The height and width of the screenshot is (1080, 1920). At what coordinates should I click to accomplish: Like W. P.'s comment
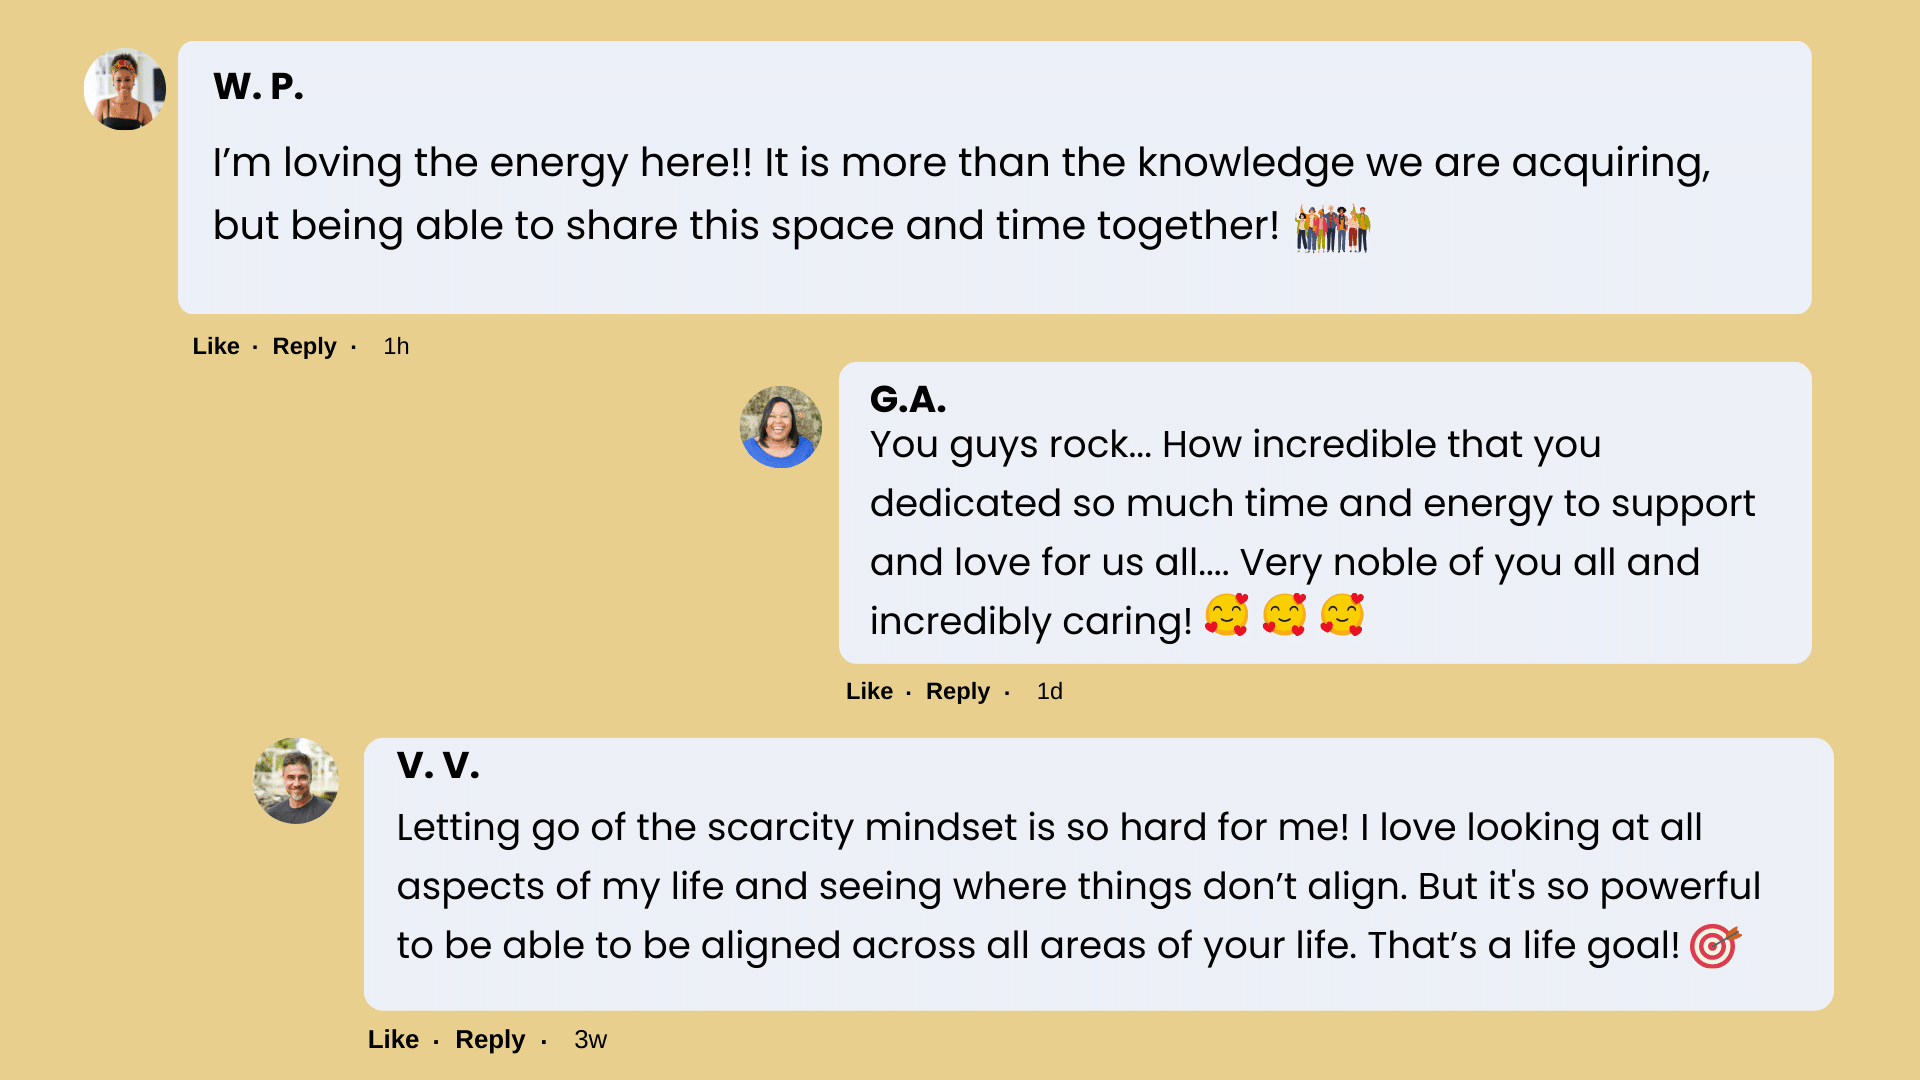pos(216,346)
